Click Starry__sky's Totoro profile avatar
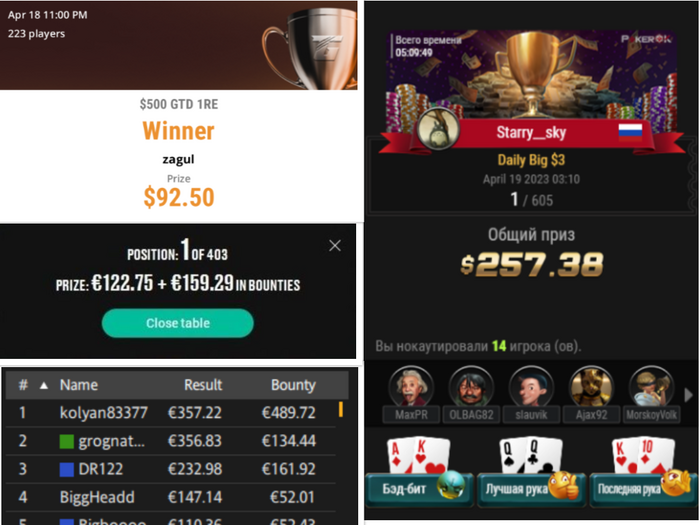Image resolution: width=700 pixels, height=525 pixels. tap(438, 129)
